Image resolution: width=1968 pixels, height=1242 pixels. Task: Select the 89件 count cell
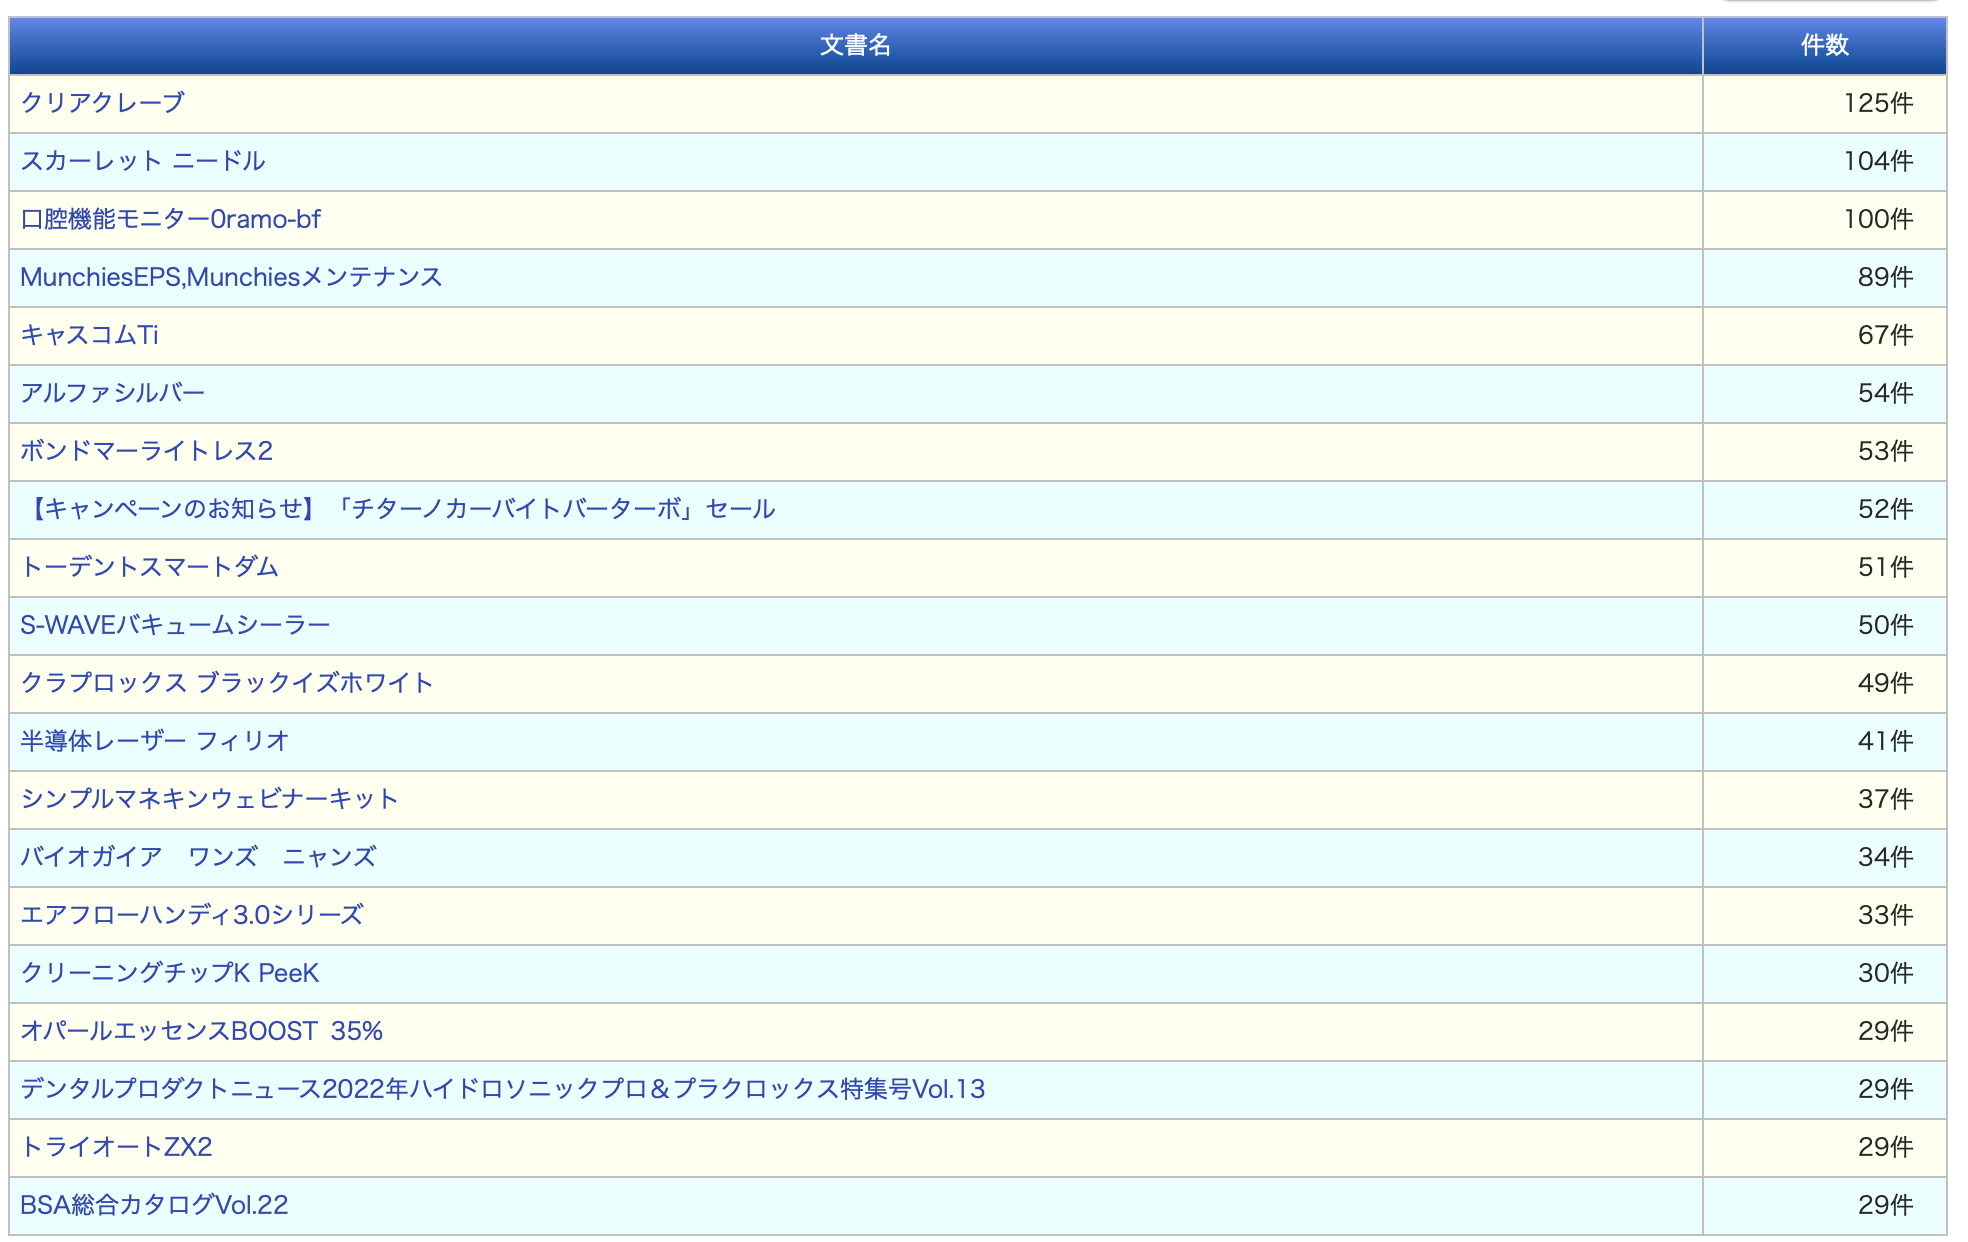coord(1825,278)
